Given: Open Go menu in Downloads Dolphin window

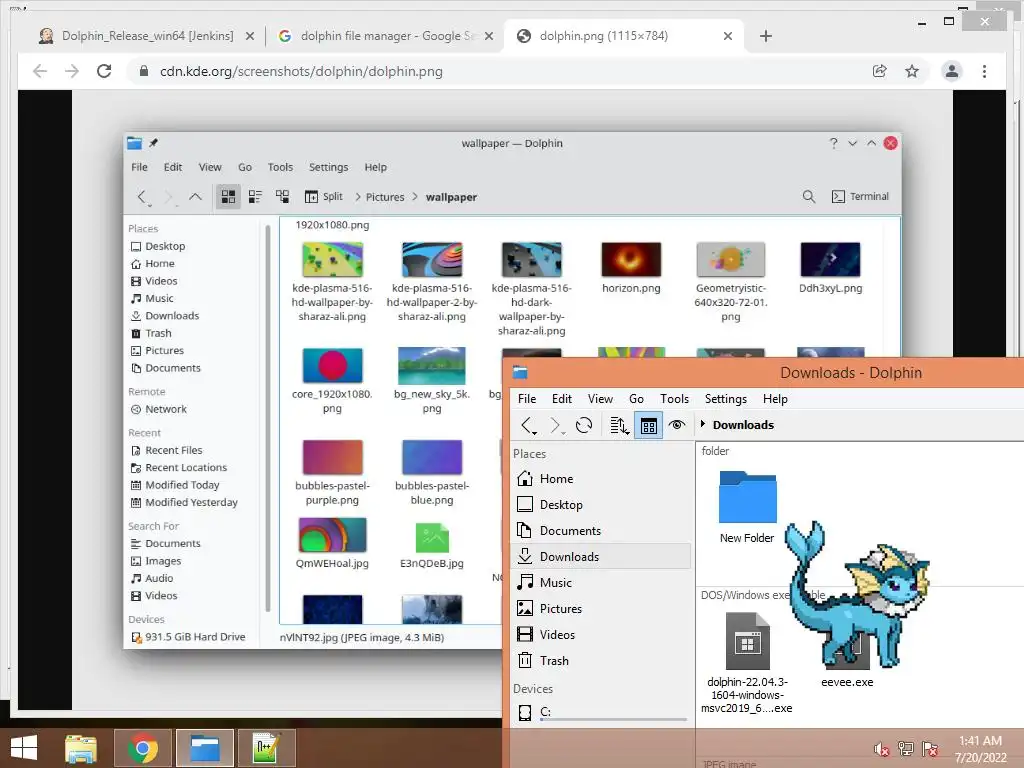Looking at the screenshot, I should coord(636,399).
